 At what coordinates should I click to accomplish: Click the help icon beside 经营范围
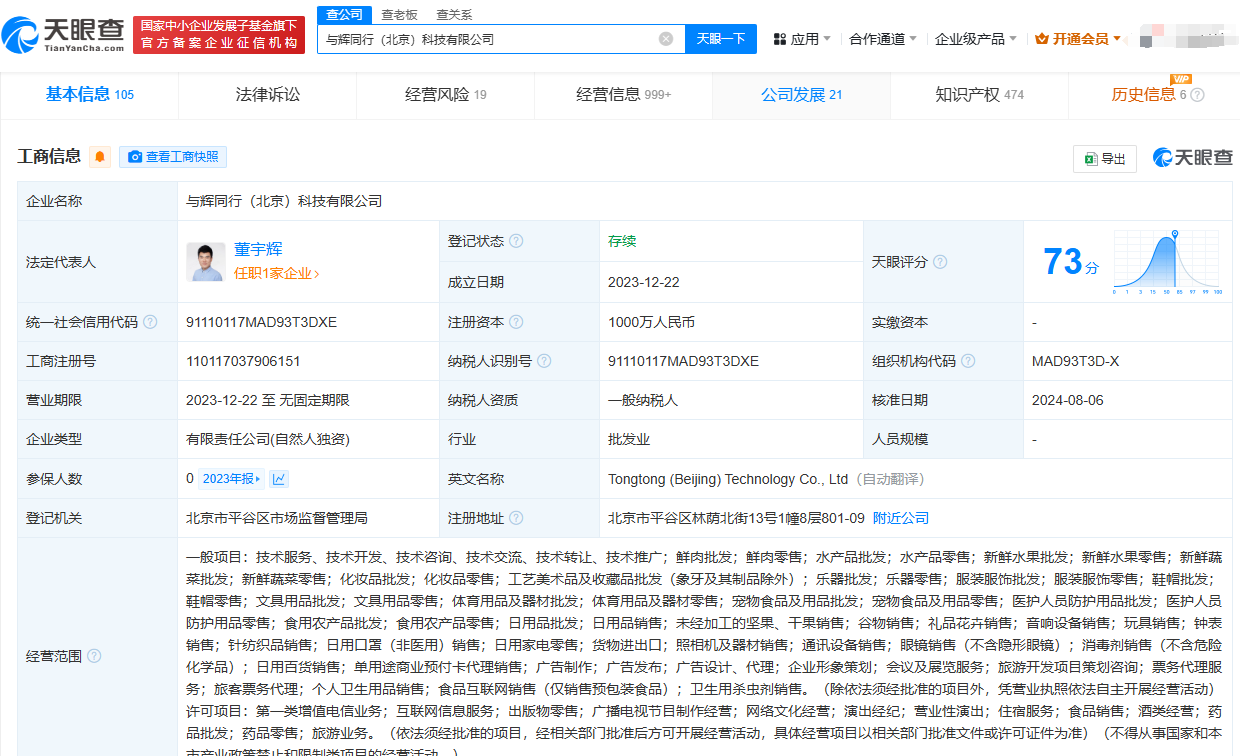[x=94, y=656]
